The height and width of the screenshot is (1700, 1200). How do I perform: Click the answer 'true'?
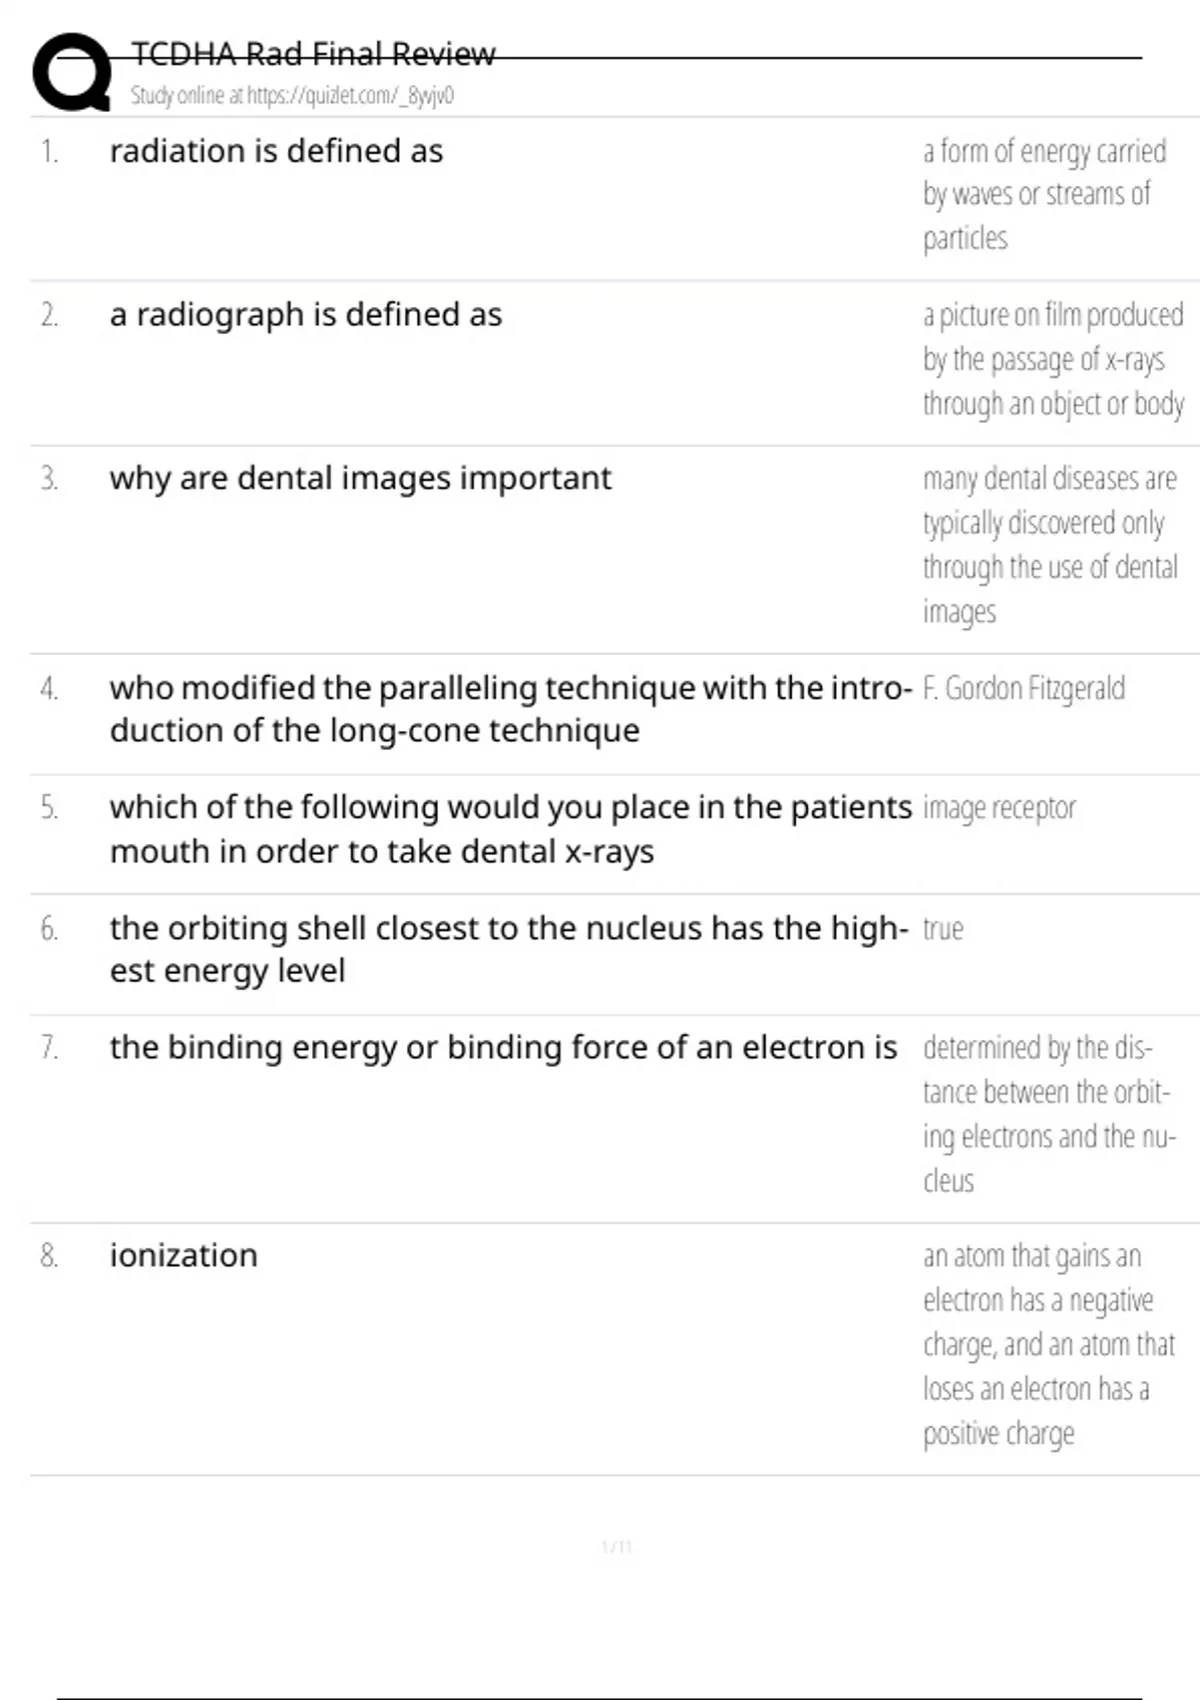click(x=942, y=929)
